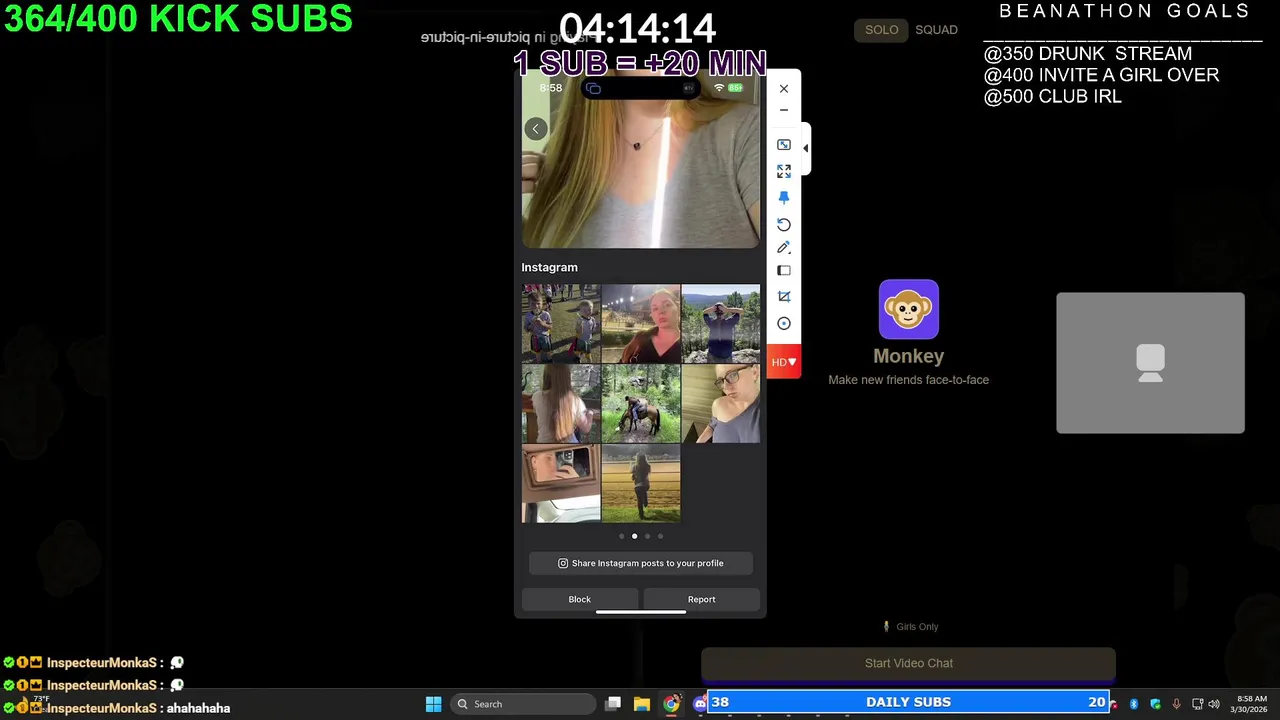The image size is (1280, 720).
Task: Click the record circle icon
Action: click(784, 323)
